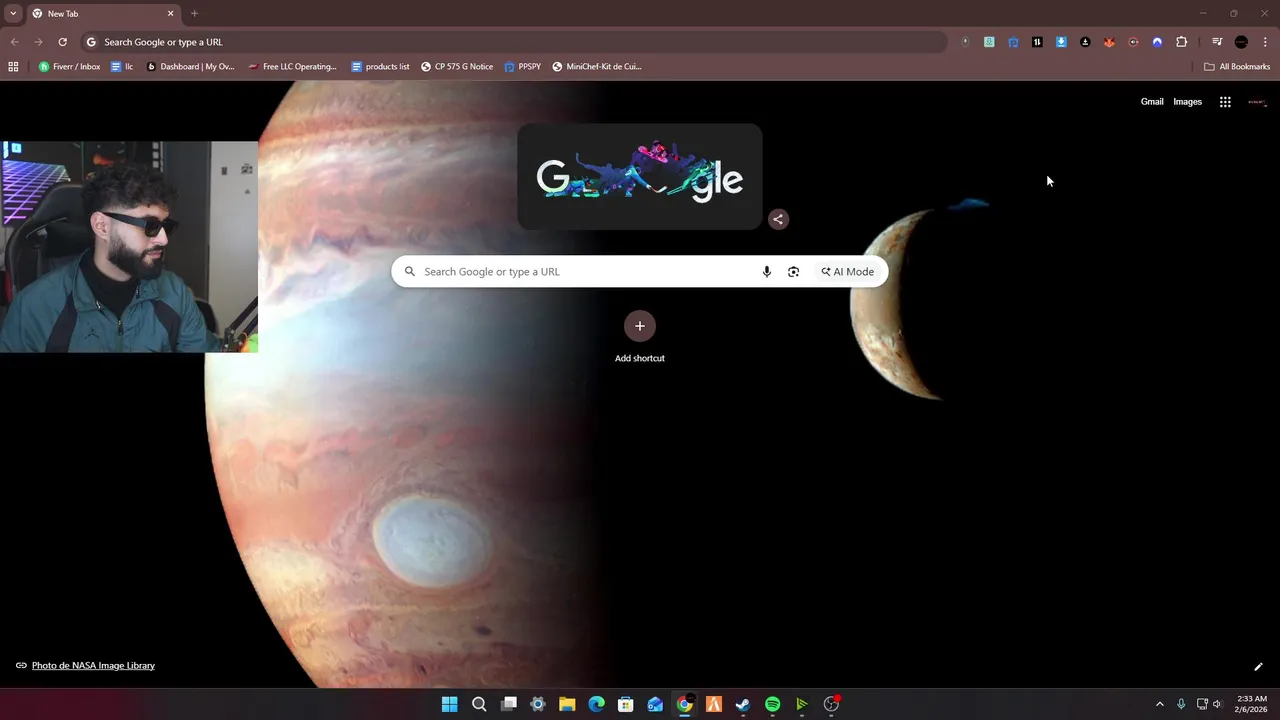Reload the current page
The width and height of the screenshot is (1280, 720).
[62, 42]
